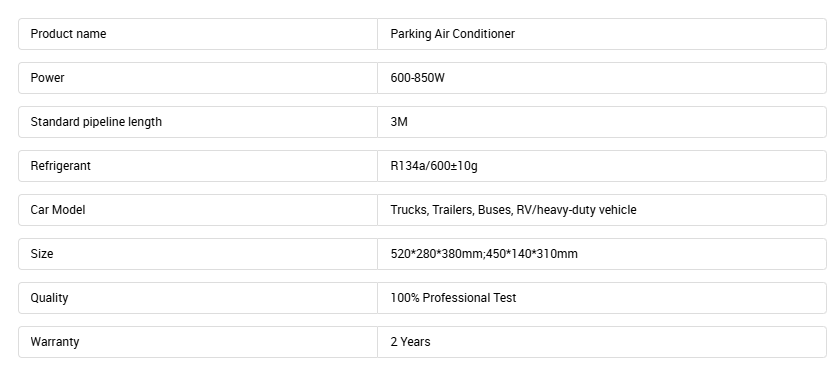Select the 600-850W power value
This screenshot has height=368, width=836.
click(x=417, y=78)
